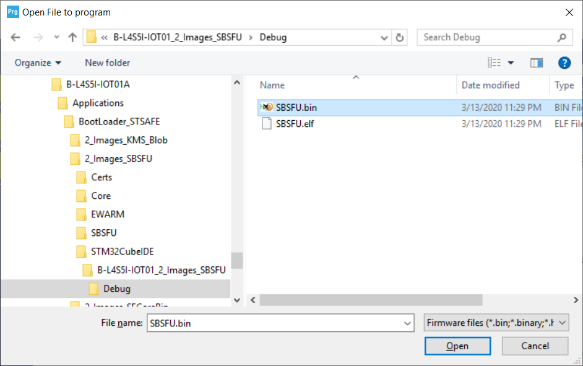Open the STM32CubeIDE folder
The image size is (583, 366).
[x=122, y=251]
